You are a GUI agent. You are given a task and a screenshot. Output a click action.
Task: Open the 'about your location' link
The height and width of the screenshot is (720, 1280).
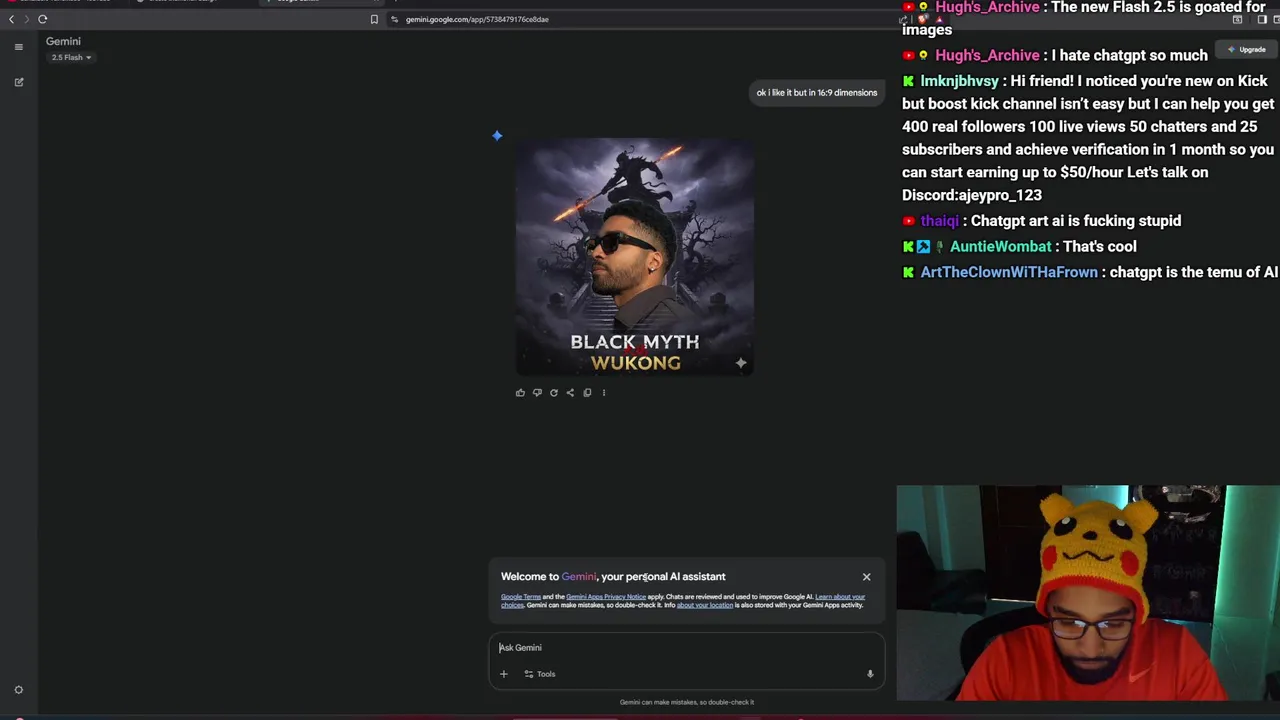[705, 605]
